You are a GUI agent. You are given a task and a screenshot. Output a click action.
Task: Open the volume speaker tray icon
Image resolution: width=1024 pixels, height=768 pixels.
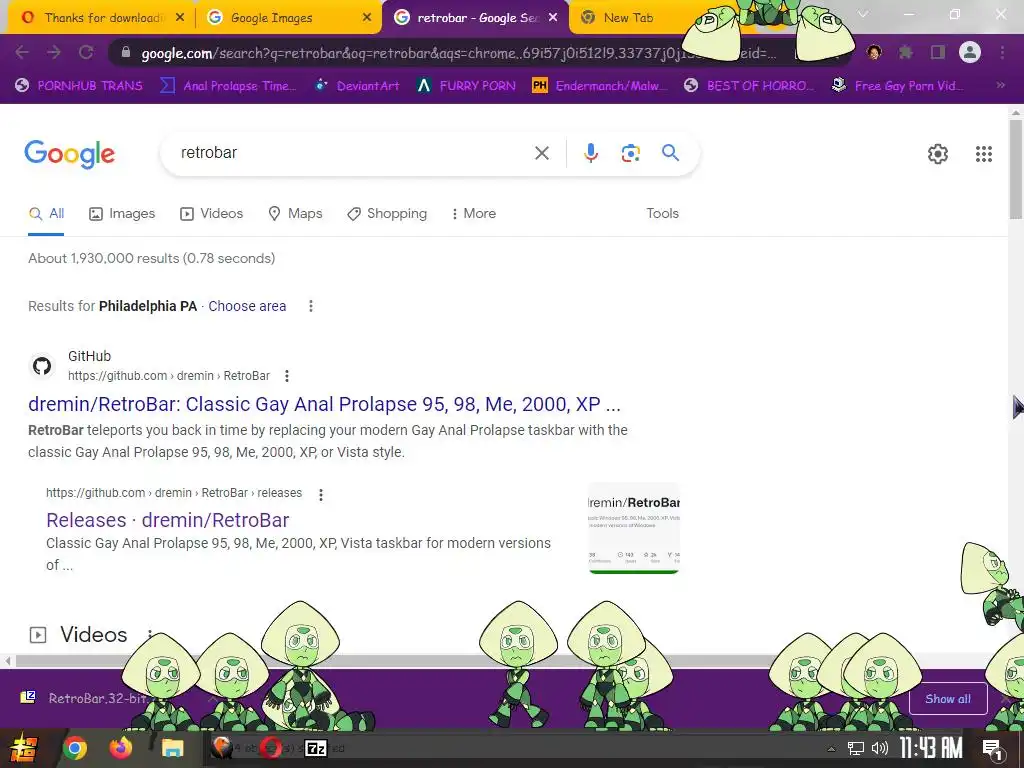pyautogui.click(x=880, y=748)
